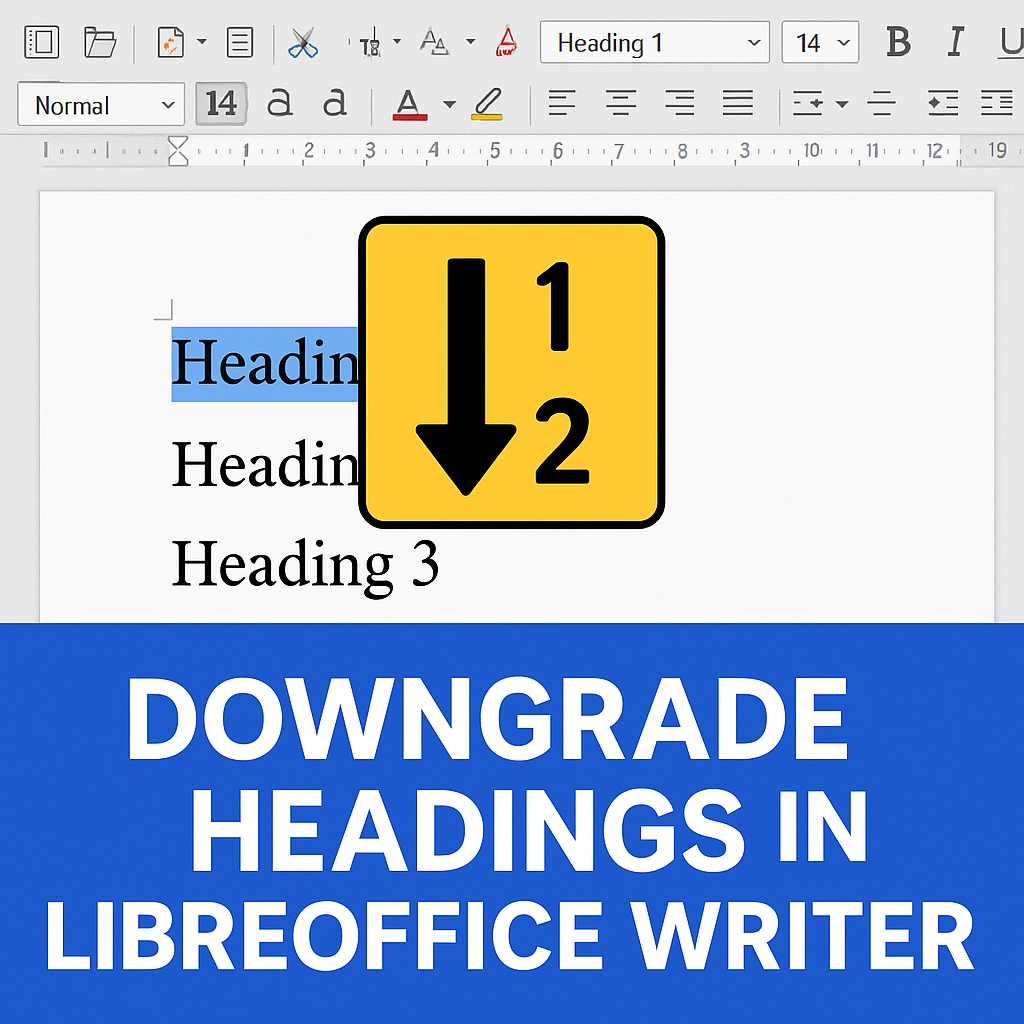Click the align left icon
This screenshot has height=1024, width=1024.
pyautogui.click(x=561, y=103)
